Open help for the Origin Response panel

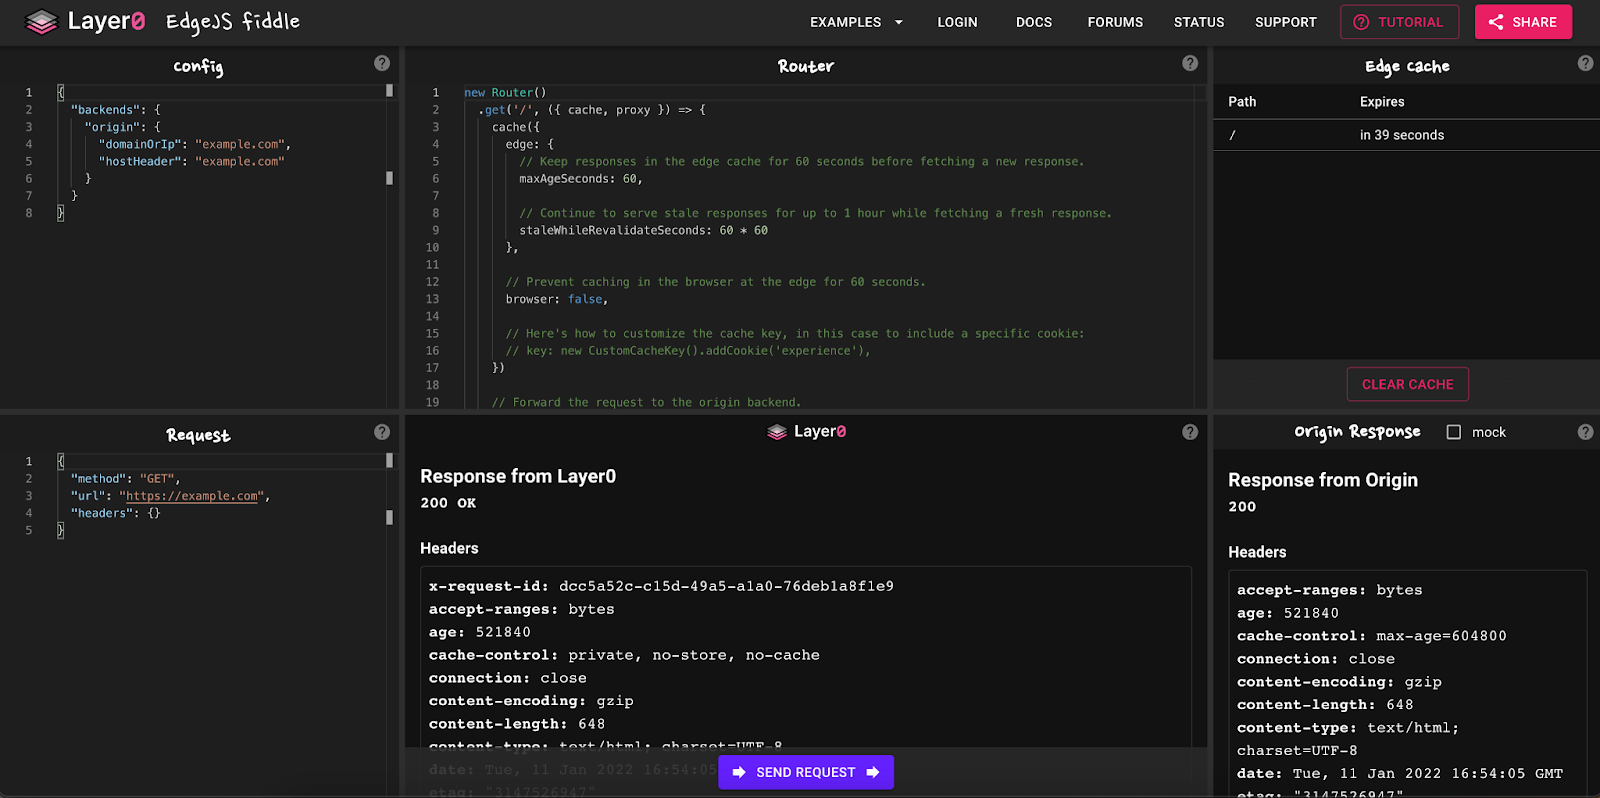tap(1585, 432)
